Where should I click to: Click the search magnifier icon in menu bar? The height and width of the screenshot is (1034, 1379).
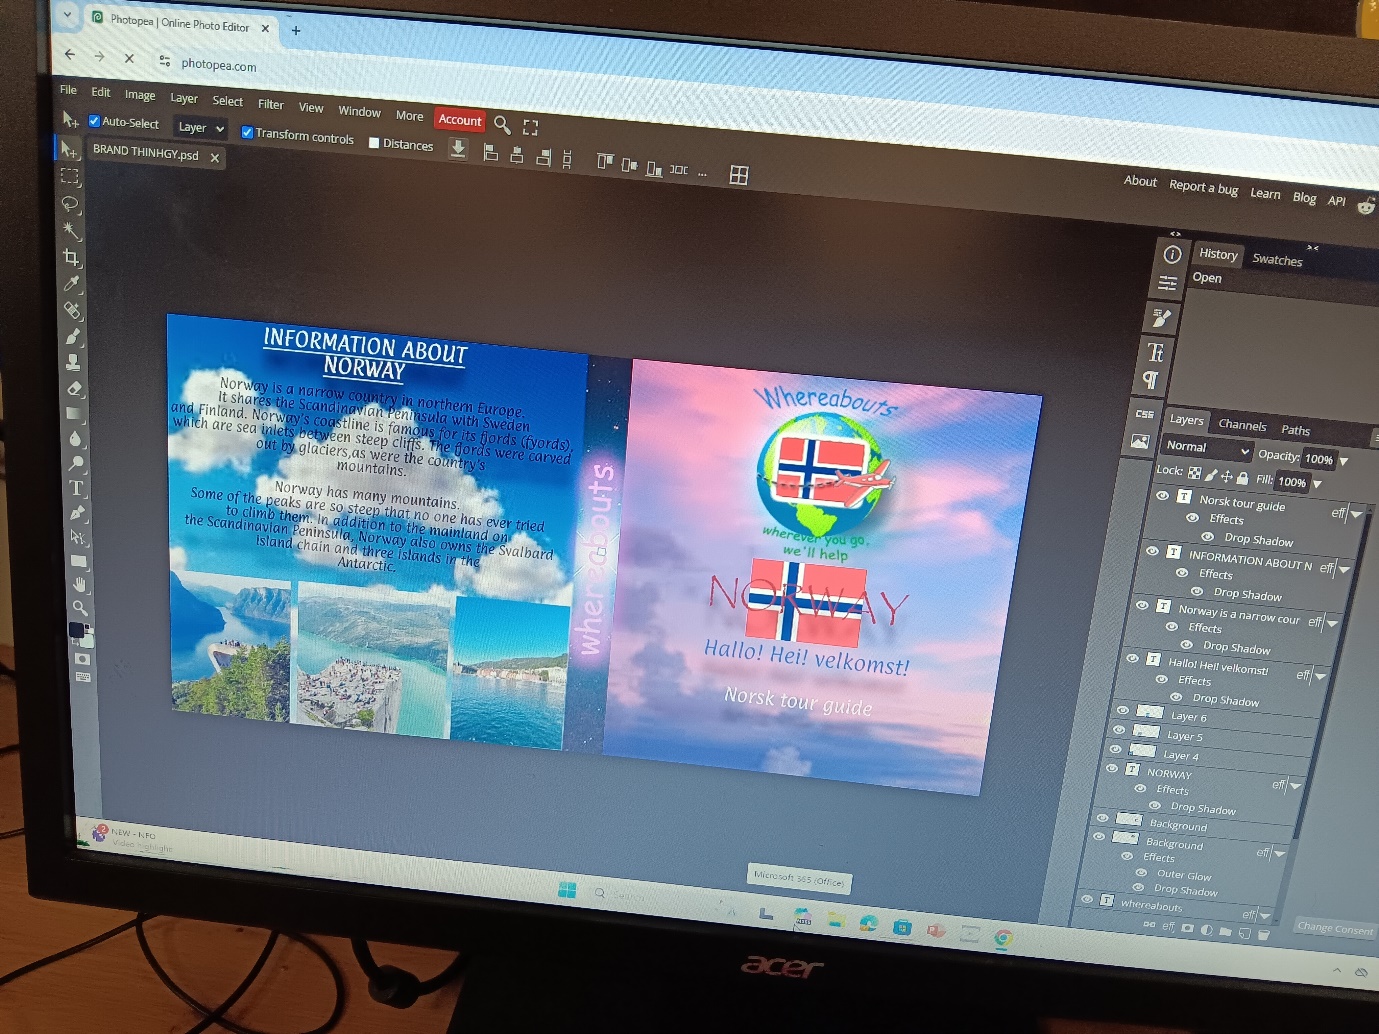(502, 125)
